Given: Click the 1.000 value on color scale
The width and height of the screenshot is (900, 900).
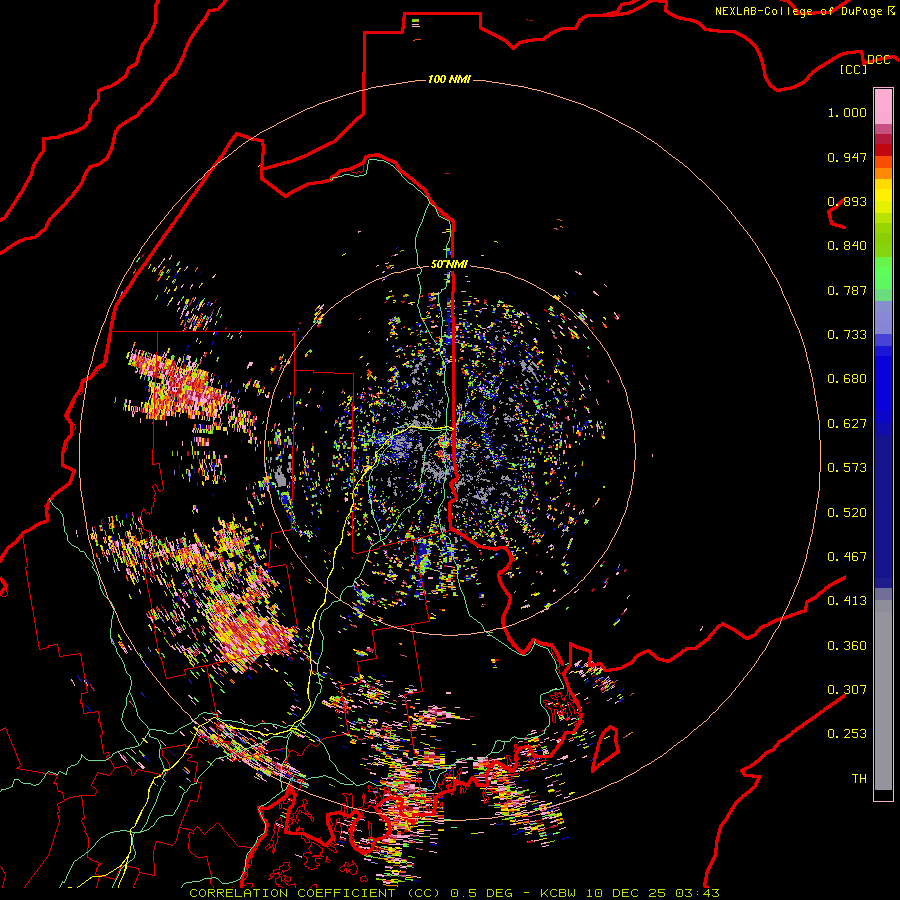Looking at the screenshot, I should [x=846, y=113].
